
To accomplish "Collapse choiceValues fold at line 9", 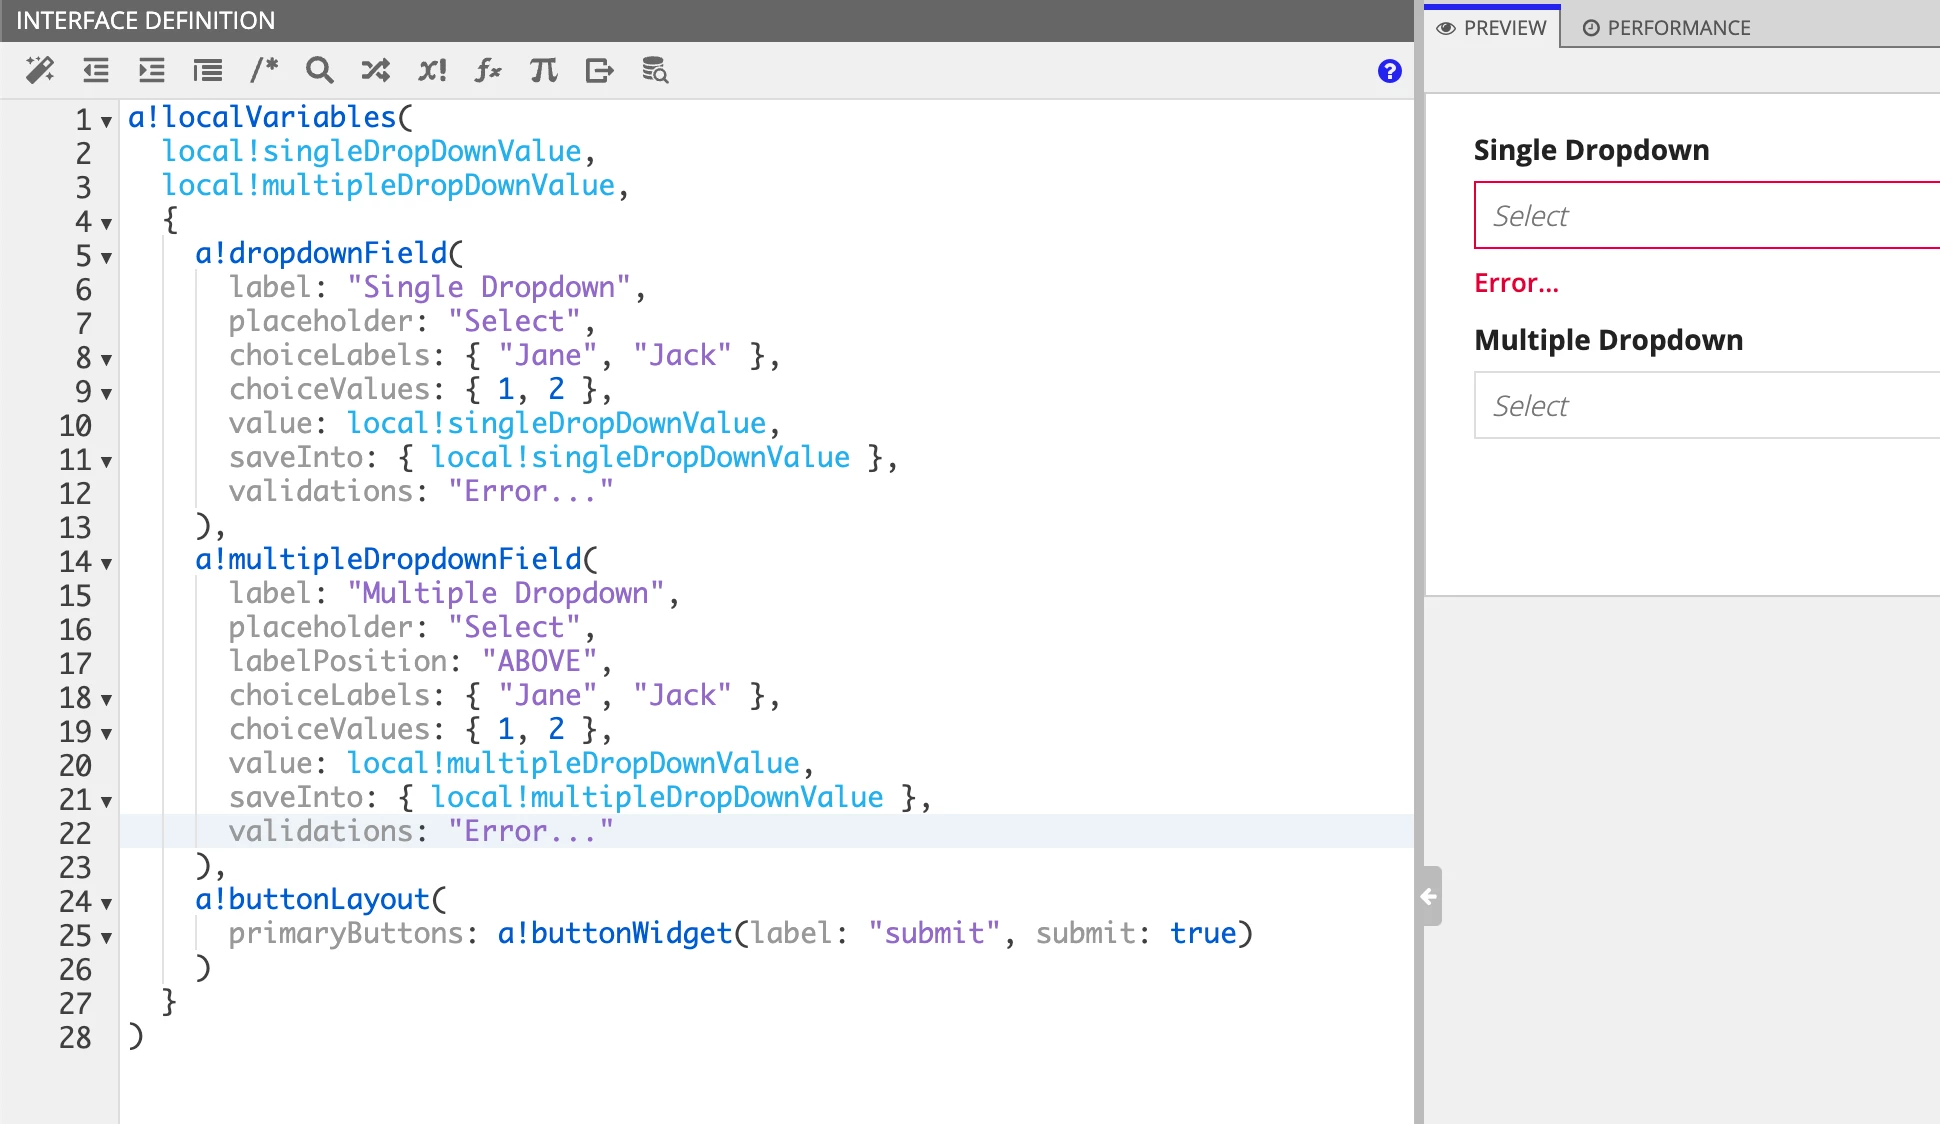I will [106, 394].
